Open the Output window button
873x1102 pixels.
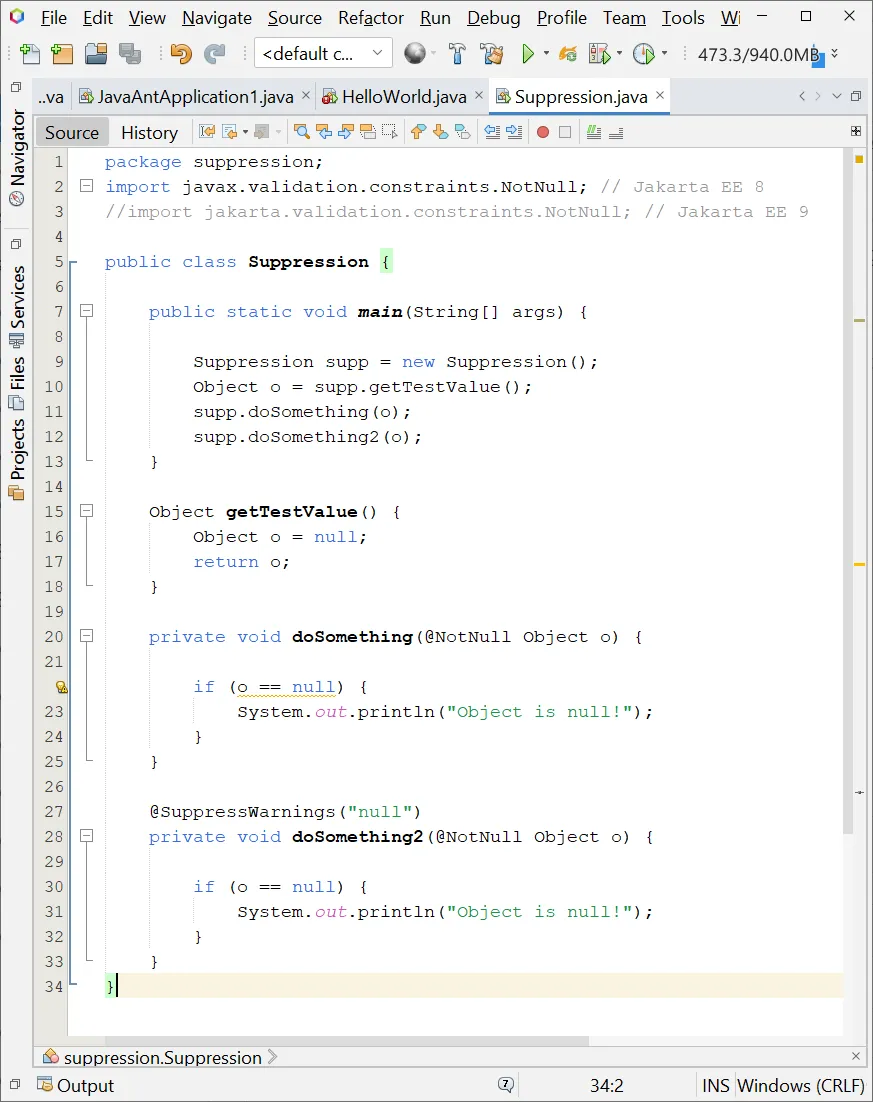(x=75, y=1085)
